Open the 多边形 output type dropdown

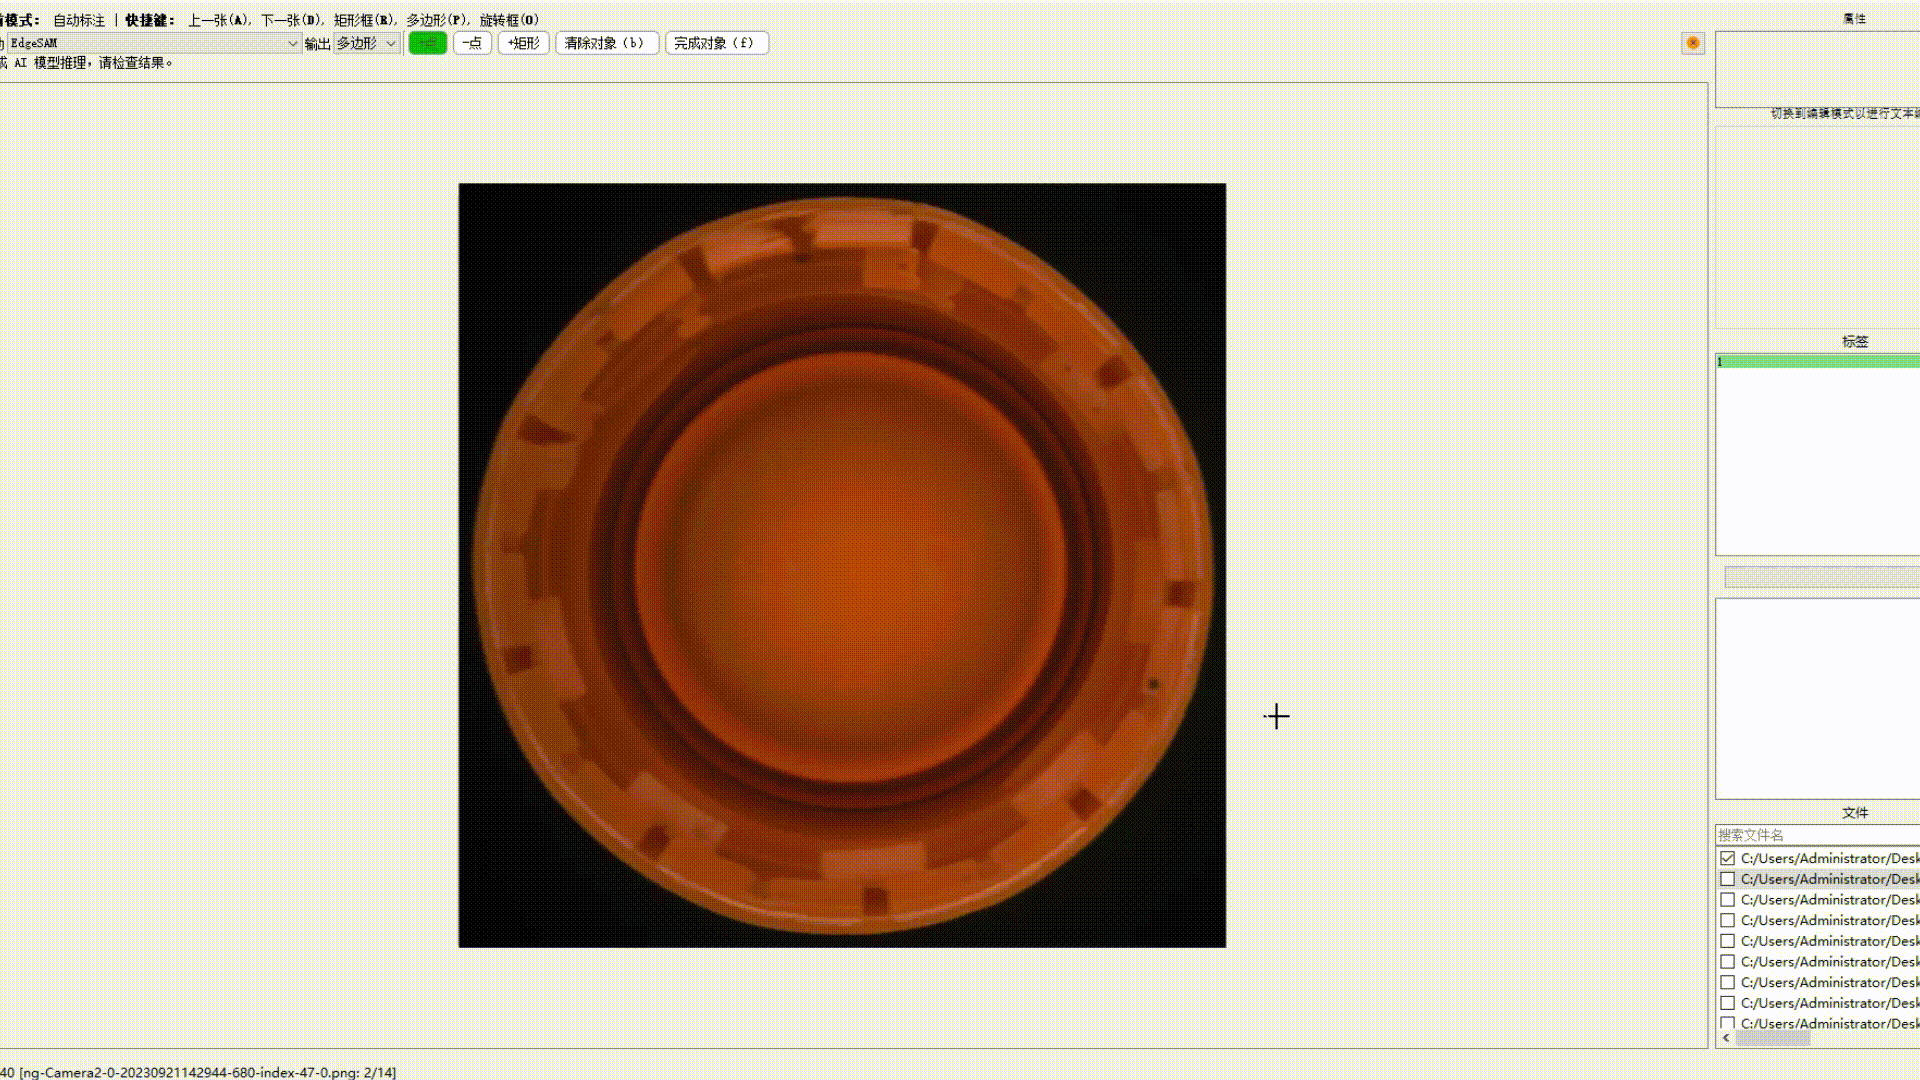(367, 43)
